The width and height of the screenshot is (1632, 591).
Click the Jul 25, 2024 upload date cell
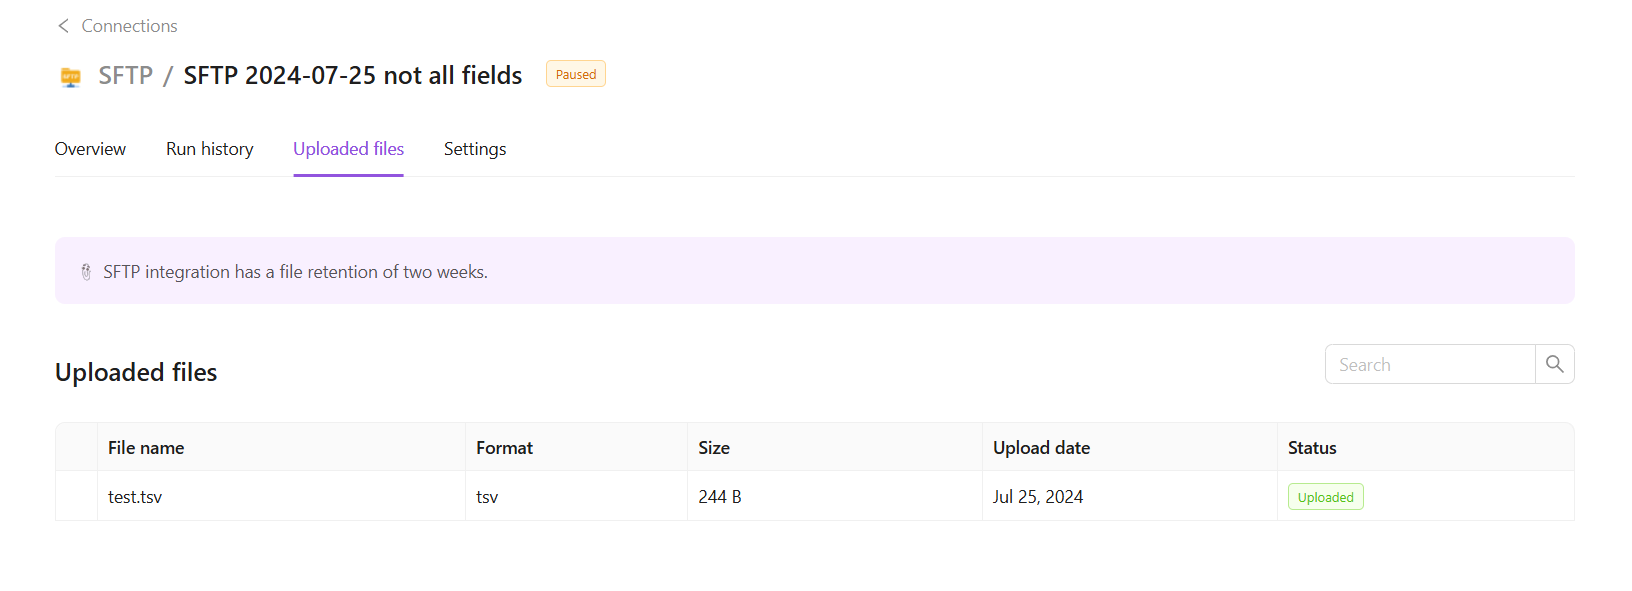[1037, 497]
